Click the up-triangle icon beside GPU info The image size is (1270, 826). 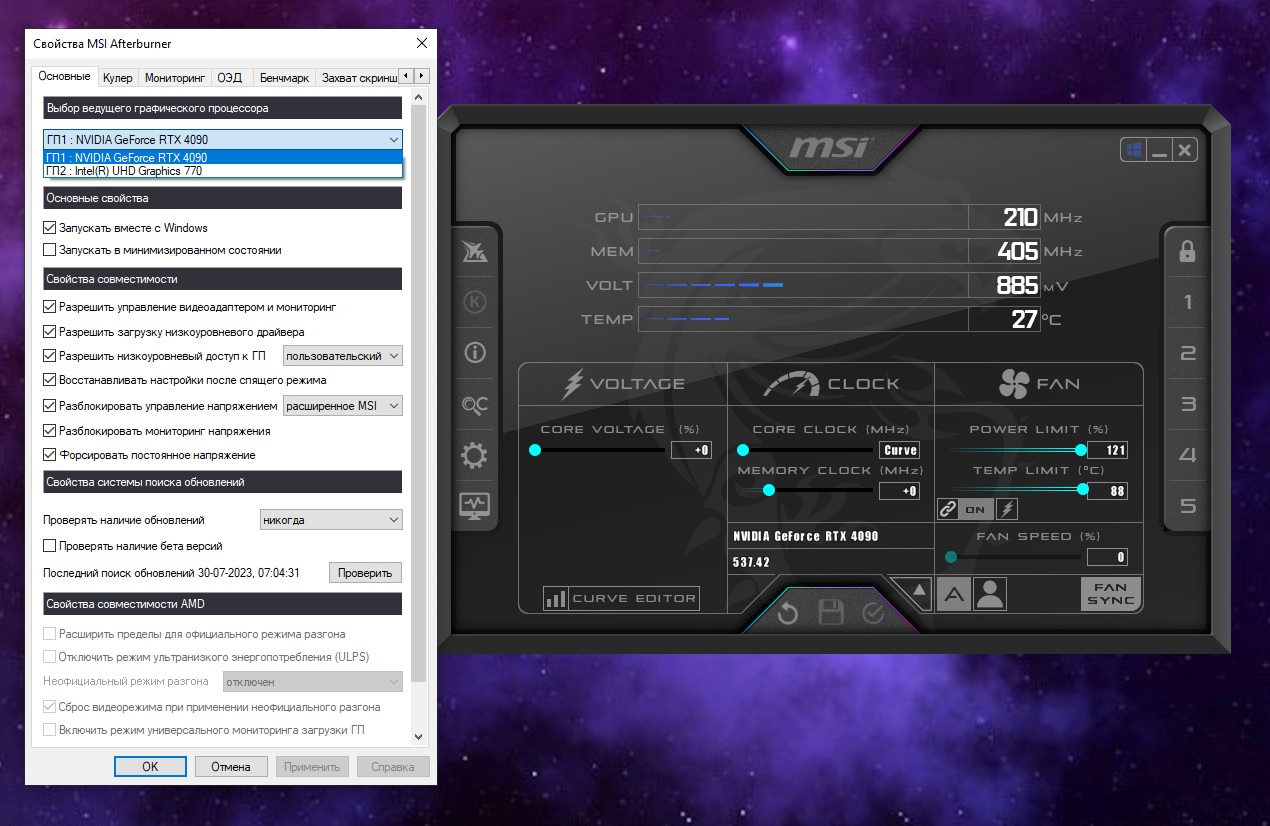click(x=919, y=591)
